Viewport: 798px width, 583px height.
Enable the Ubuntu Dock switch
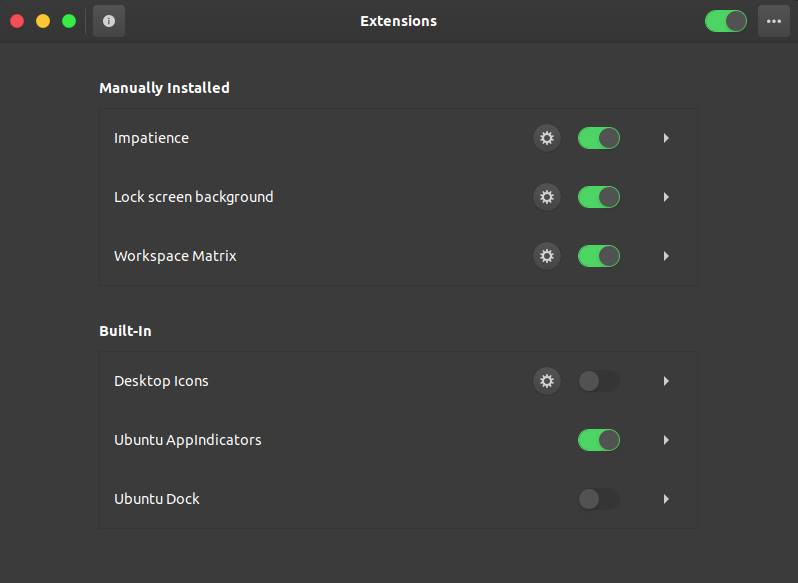(598, 499)
